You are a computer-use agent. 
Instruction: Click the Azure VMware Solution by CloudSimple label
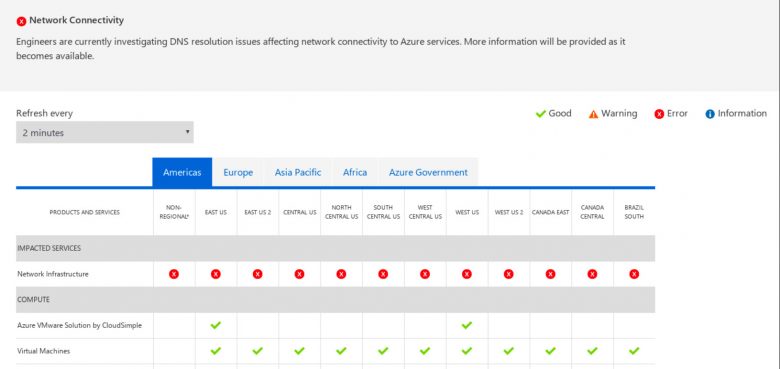point(80,325)
